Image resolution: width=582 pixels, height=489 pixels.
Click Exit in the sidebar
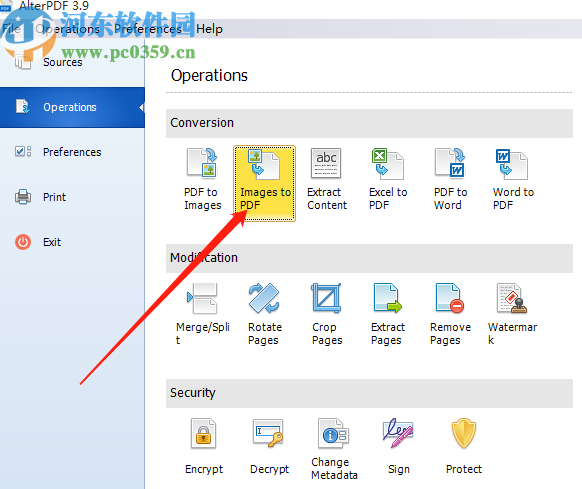tap(72, 242)
